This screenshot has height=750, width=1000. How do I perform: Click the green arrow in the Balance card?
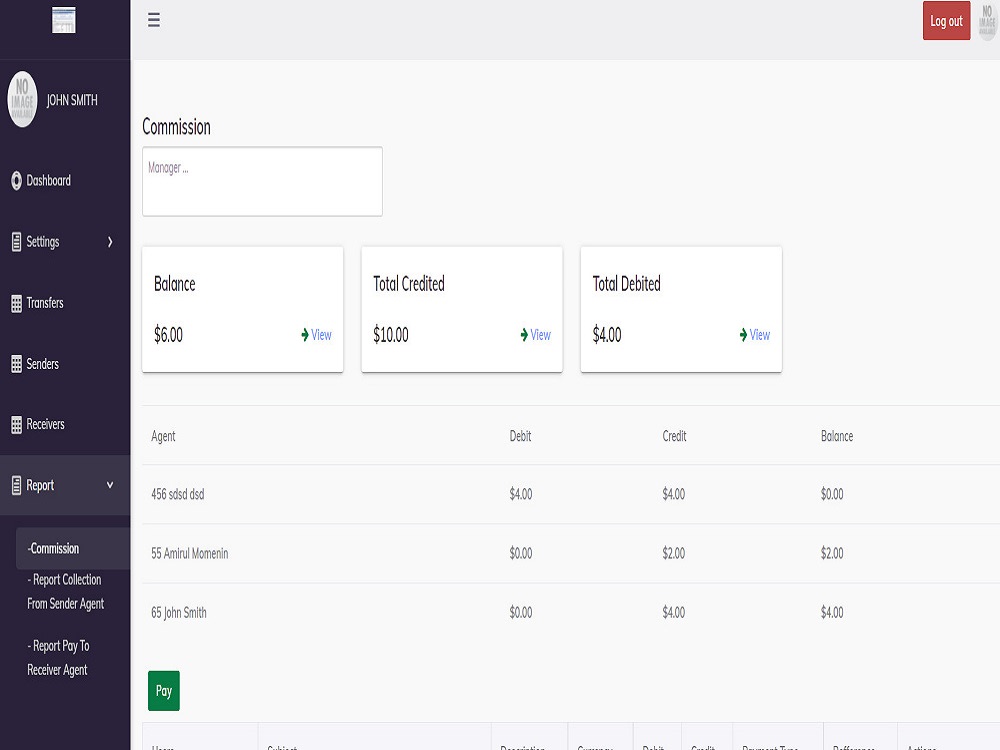click(x=305, y=335)
